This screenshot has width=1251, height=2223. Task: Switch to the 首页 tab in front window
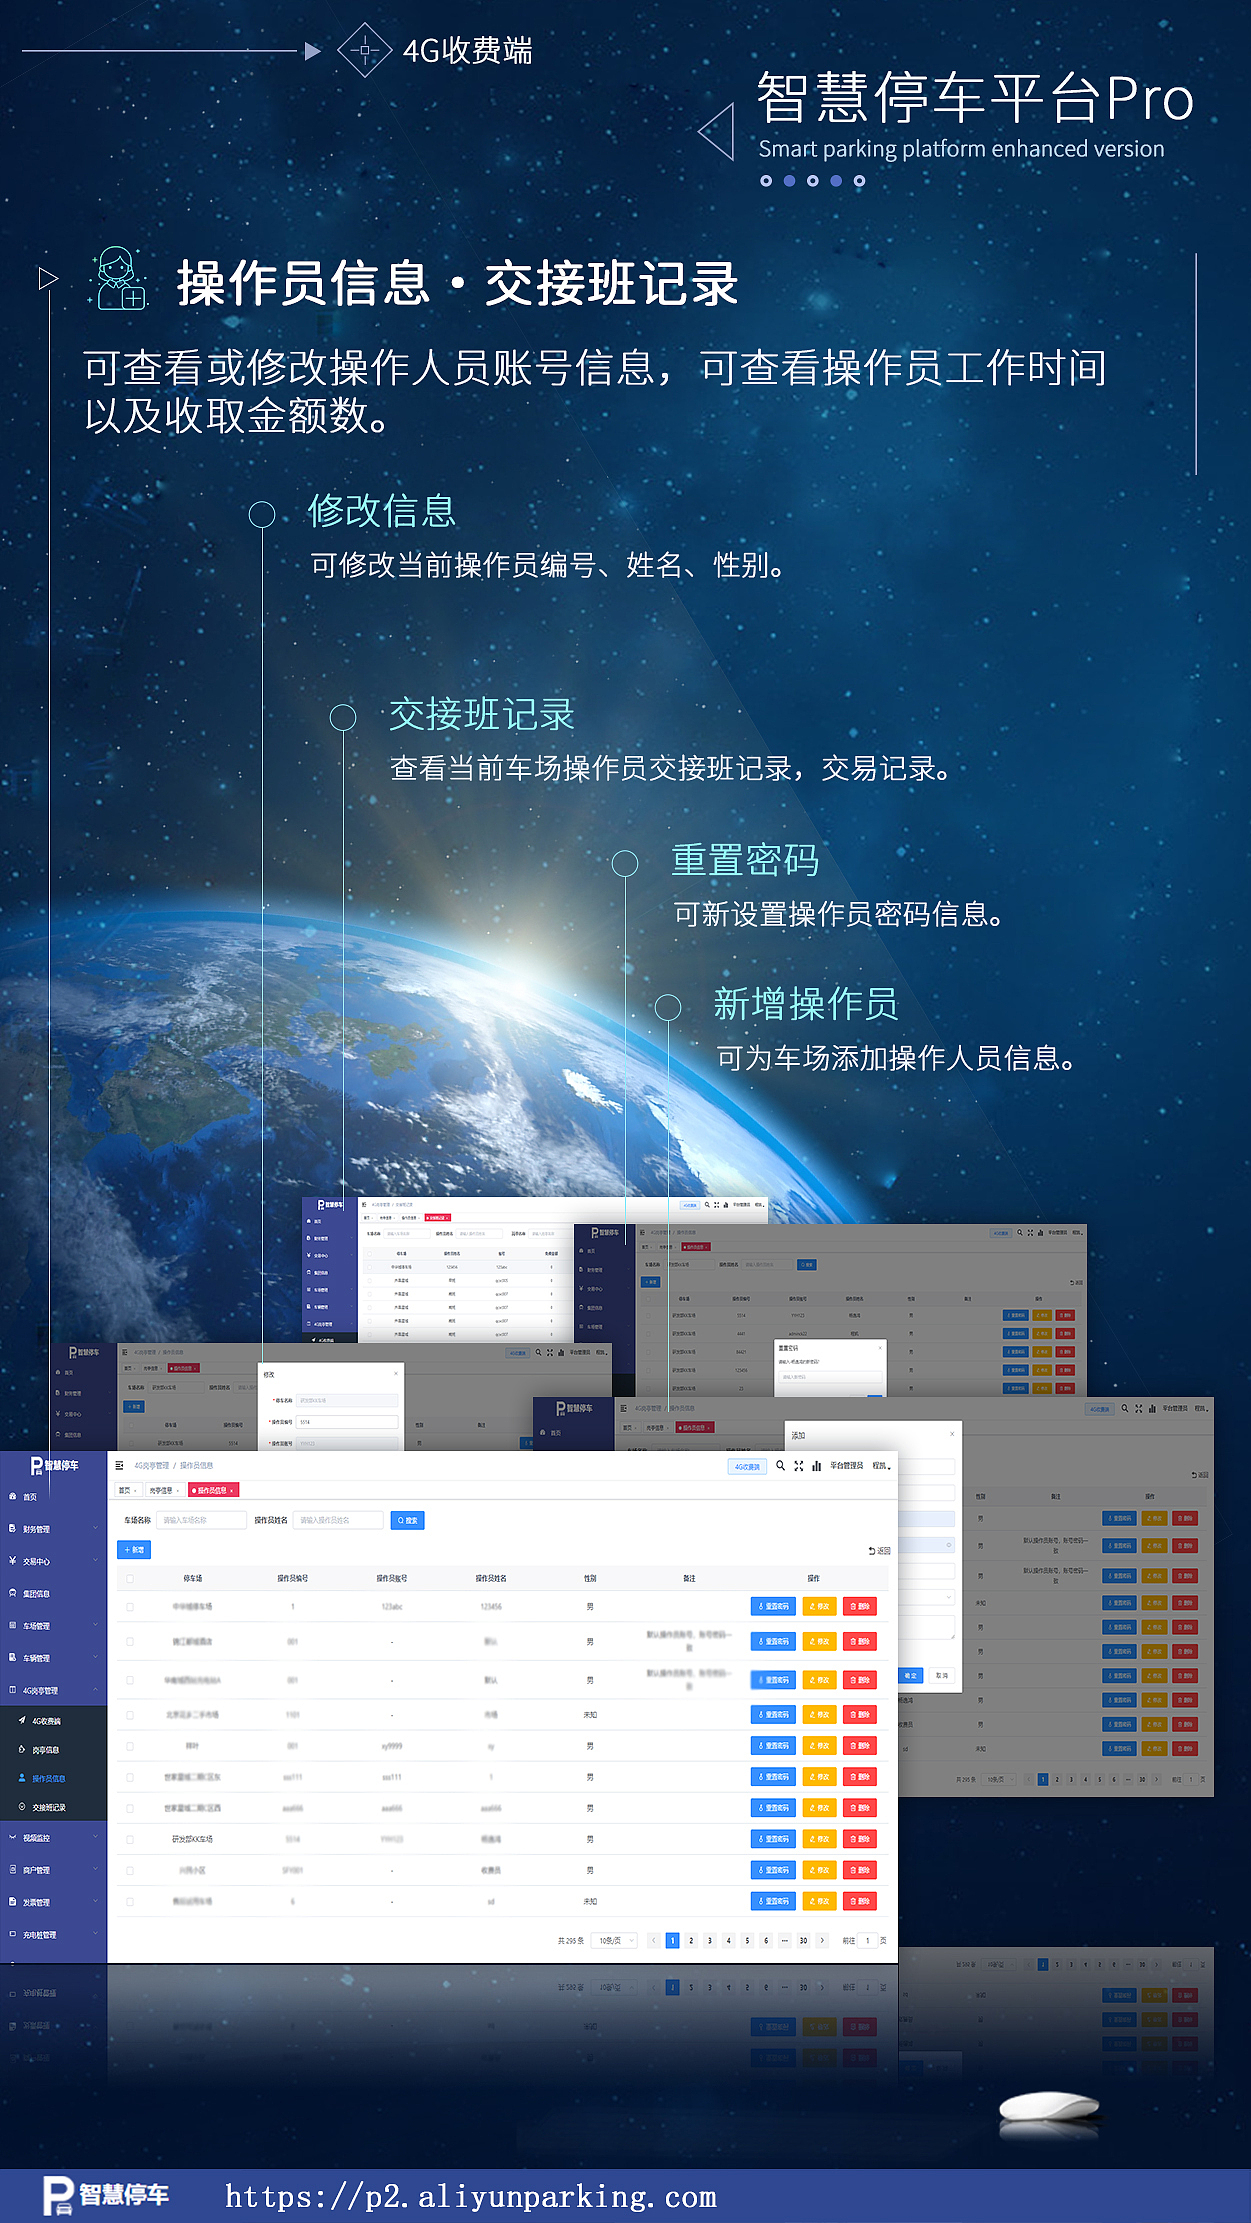tap(128, 1490)
